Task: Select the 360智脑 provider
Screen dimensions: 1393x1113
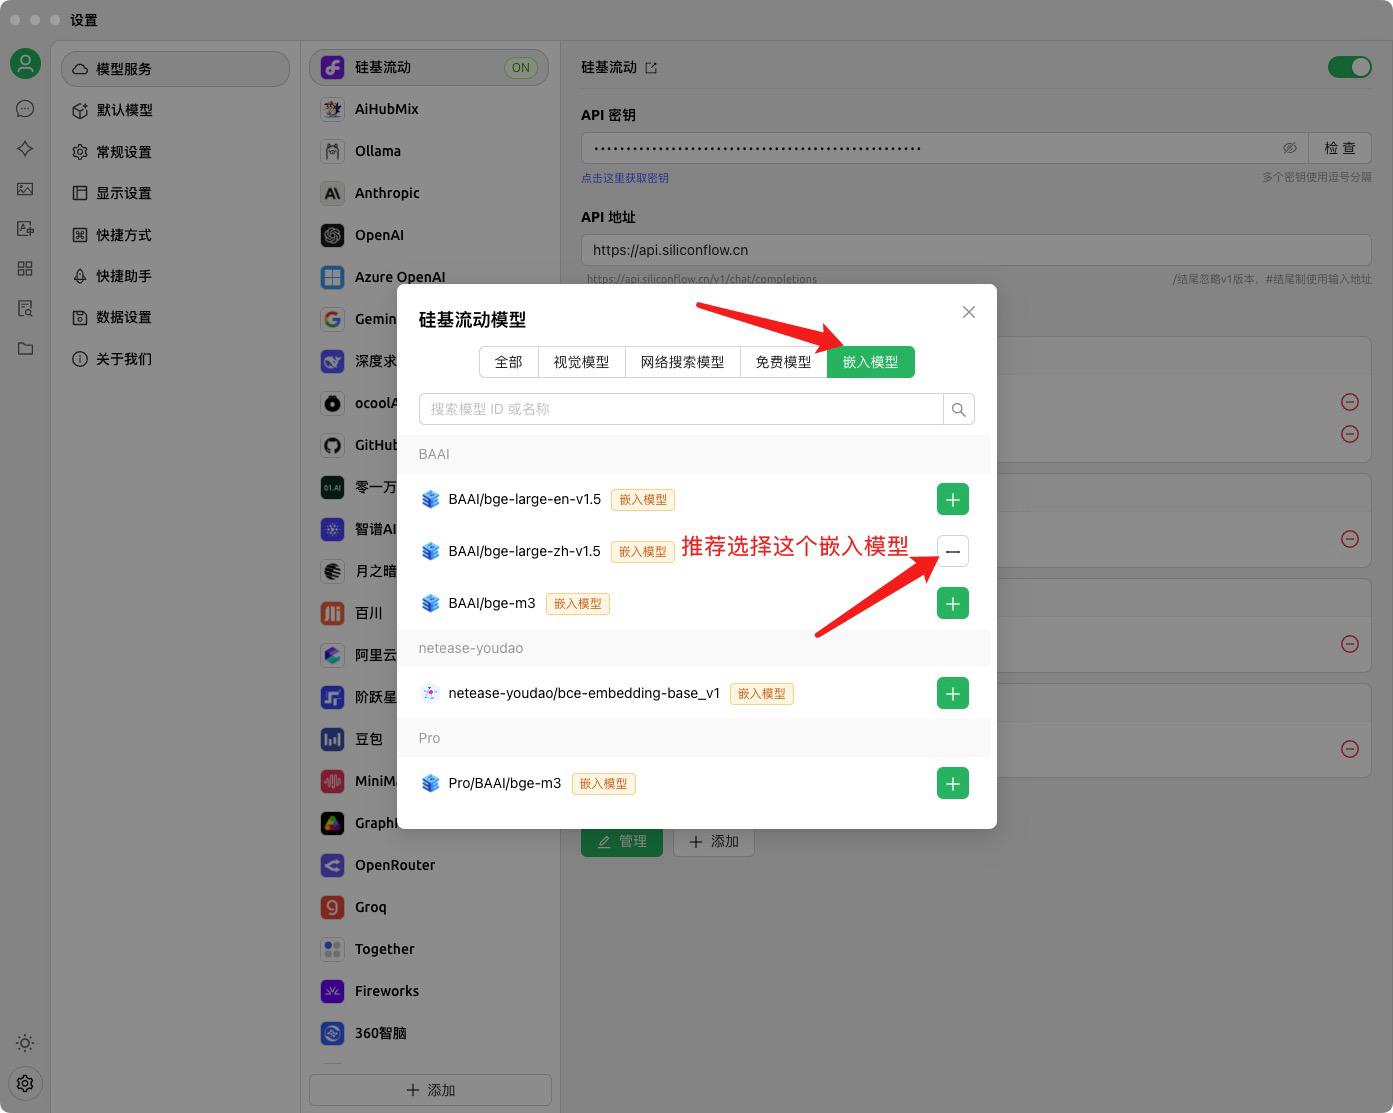Action: [x=429, y=1033]
